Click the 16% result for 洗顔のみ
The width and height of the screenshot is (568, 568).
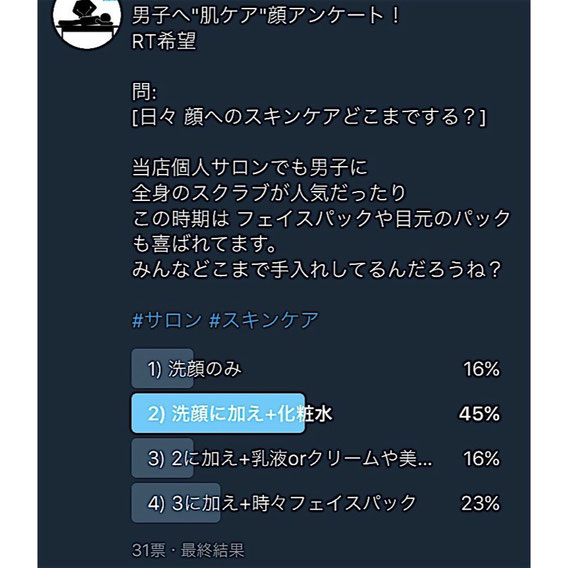(481, 369)
